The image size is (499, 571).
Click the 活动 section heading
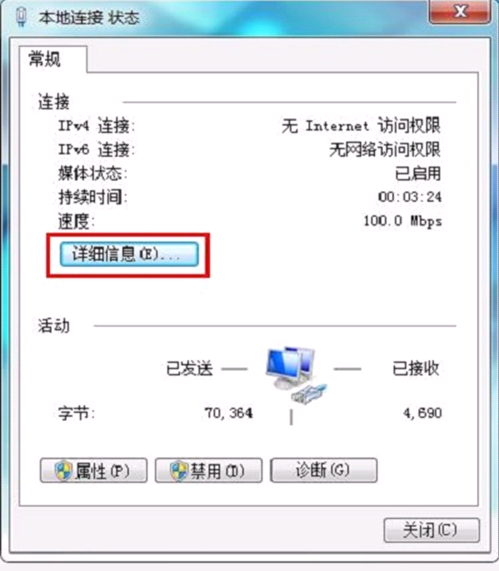(54, 326)
